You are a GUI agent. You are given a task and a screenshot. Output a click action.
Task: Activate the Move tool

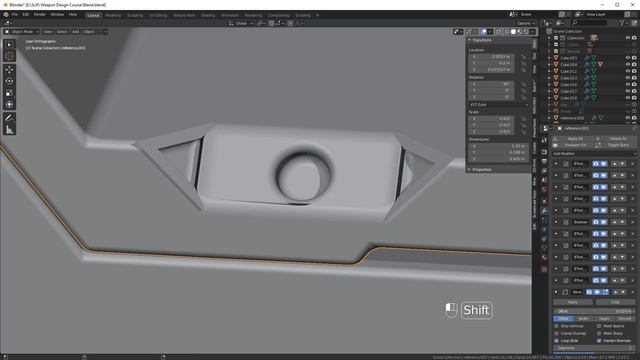[x=9, y=69]
